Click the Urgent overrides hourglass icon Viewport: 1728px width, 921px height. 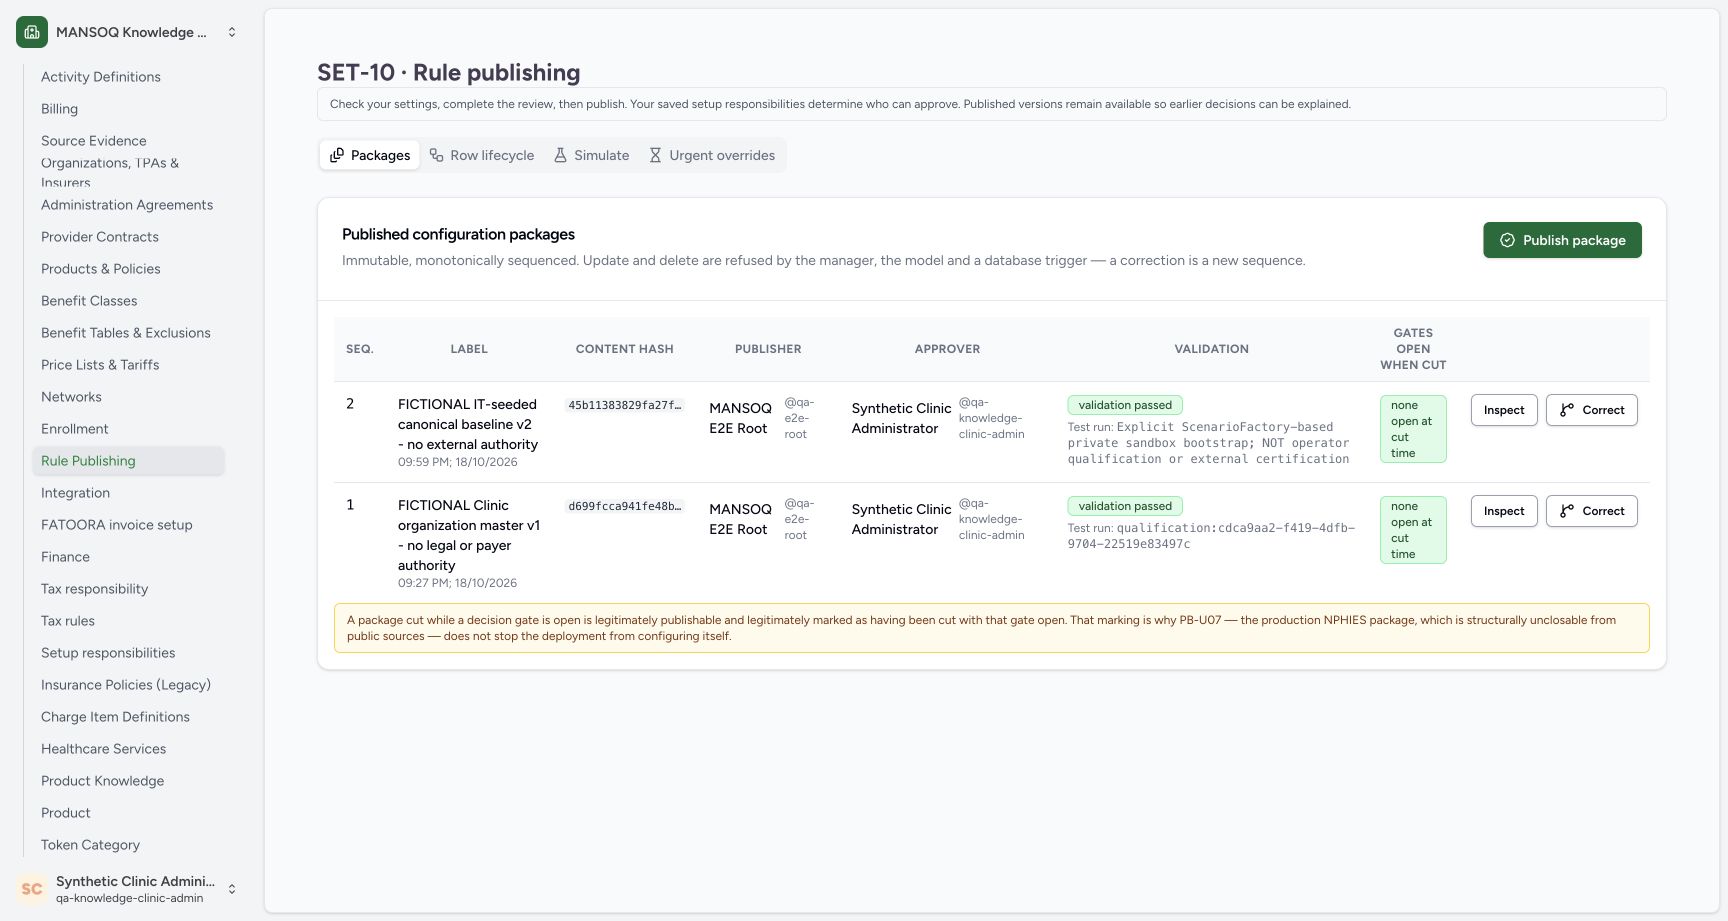coord(655,155)
